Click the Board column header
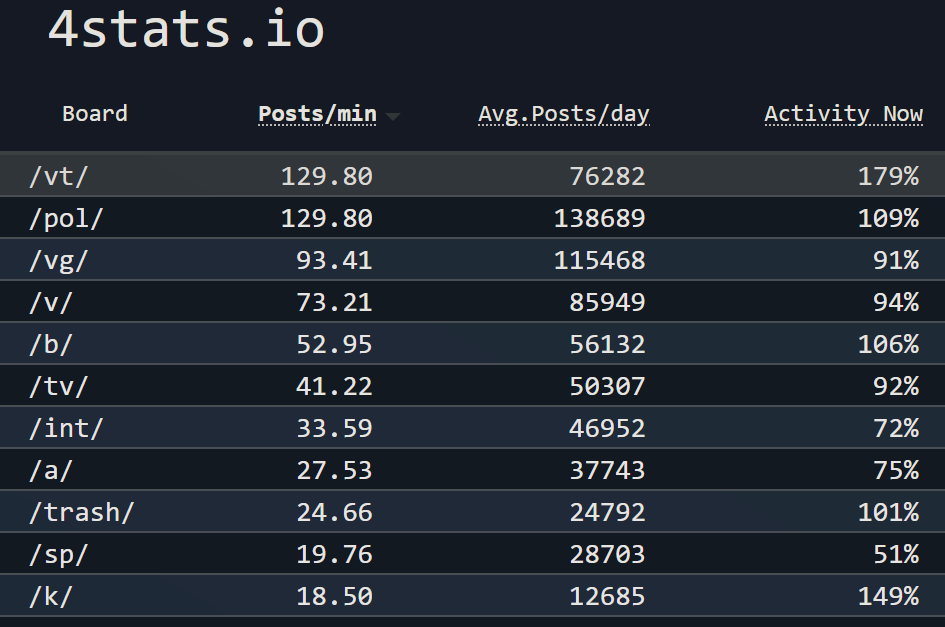945x627 pixels. pos(95,114)
